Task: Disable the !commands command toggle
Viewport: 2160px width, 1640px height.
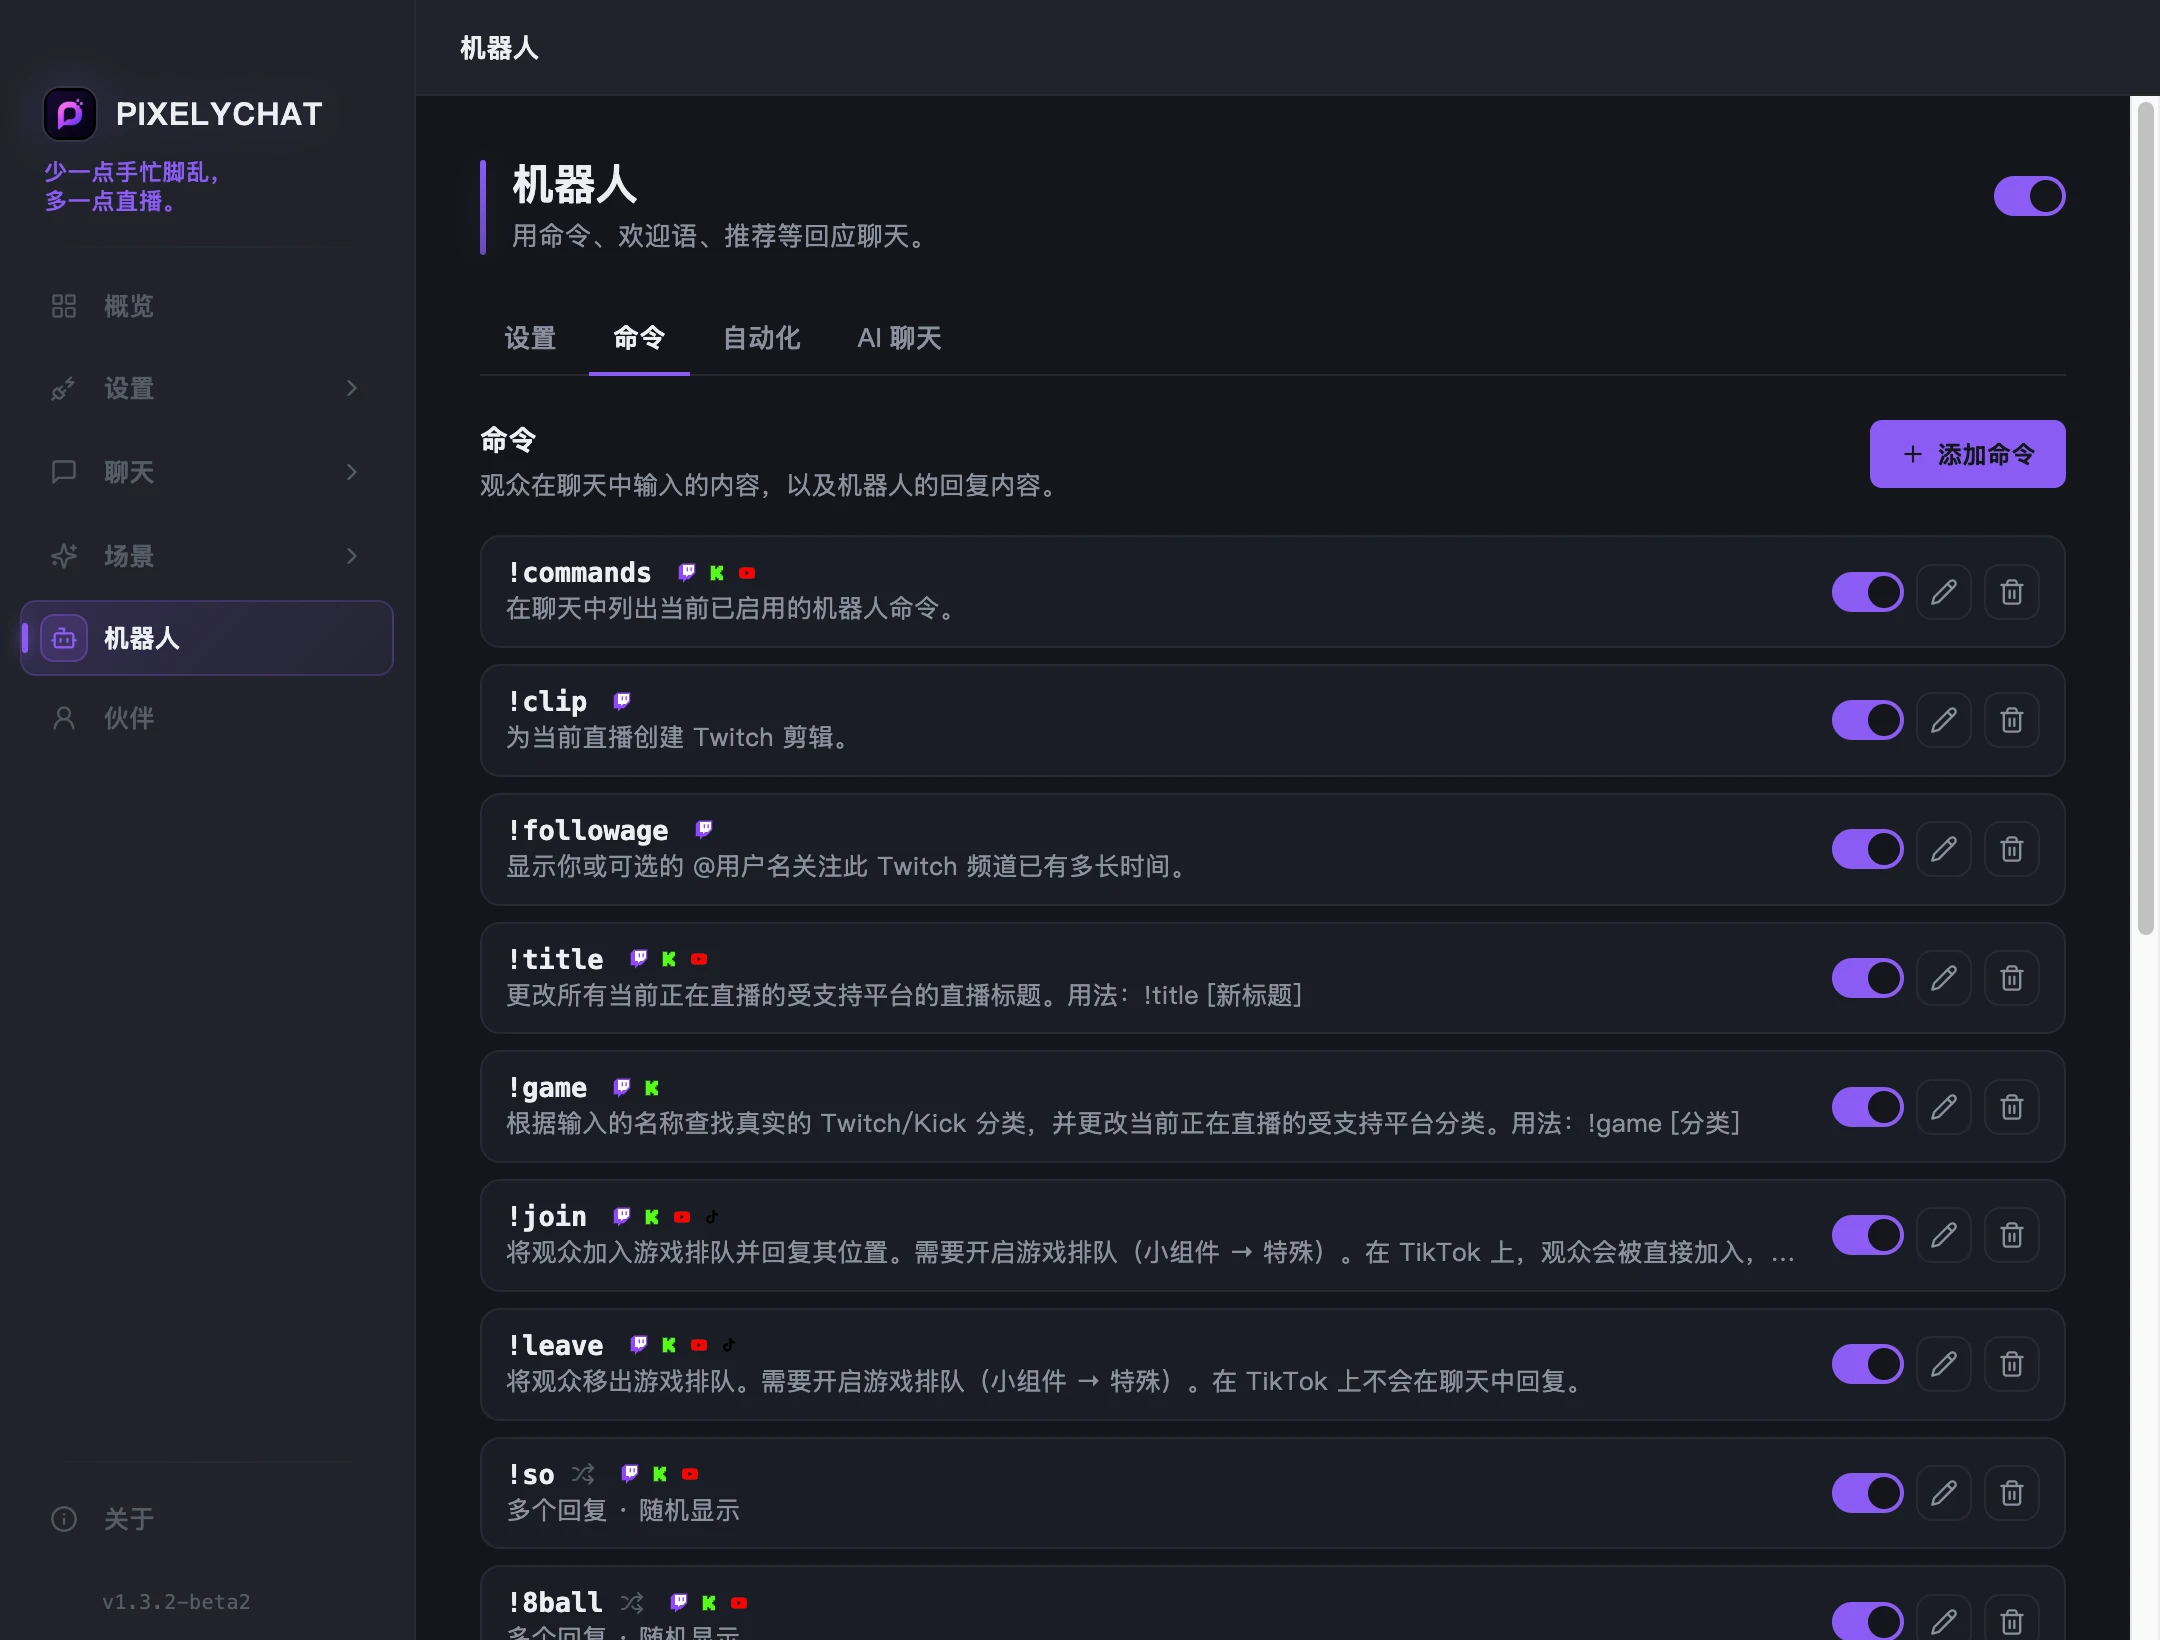Action: 1867,592
